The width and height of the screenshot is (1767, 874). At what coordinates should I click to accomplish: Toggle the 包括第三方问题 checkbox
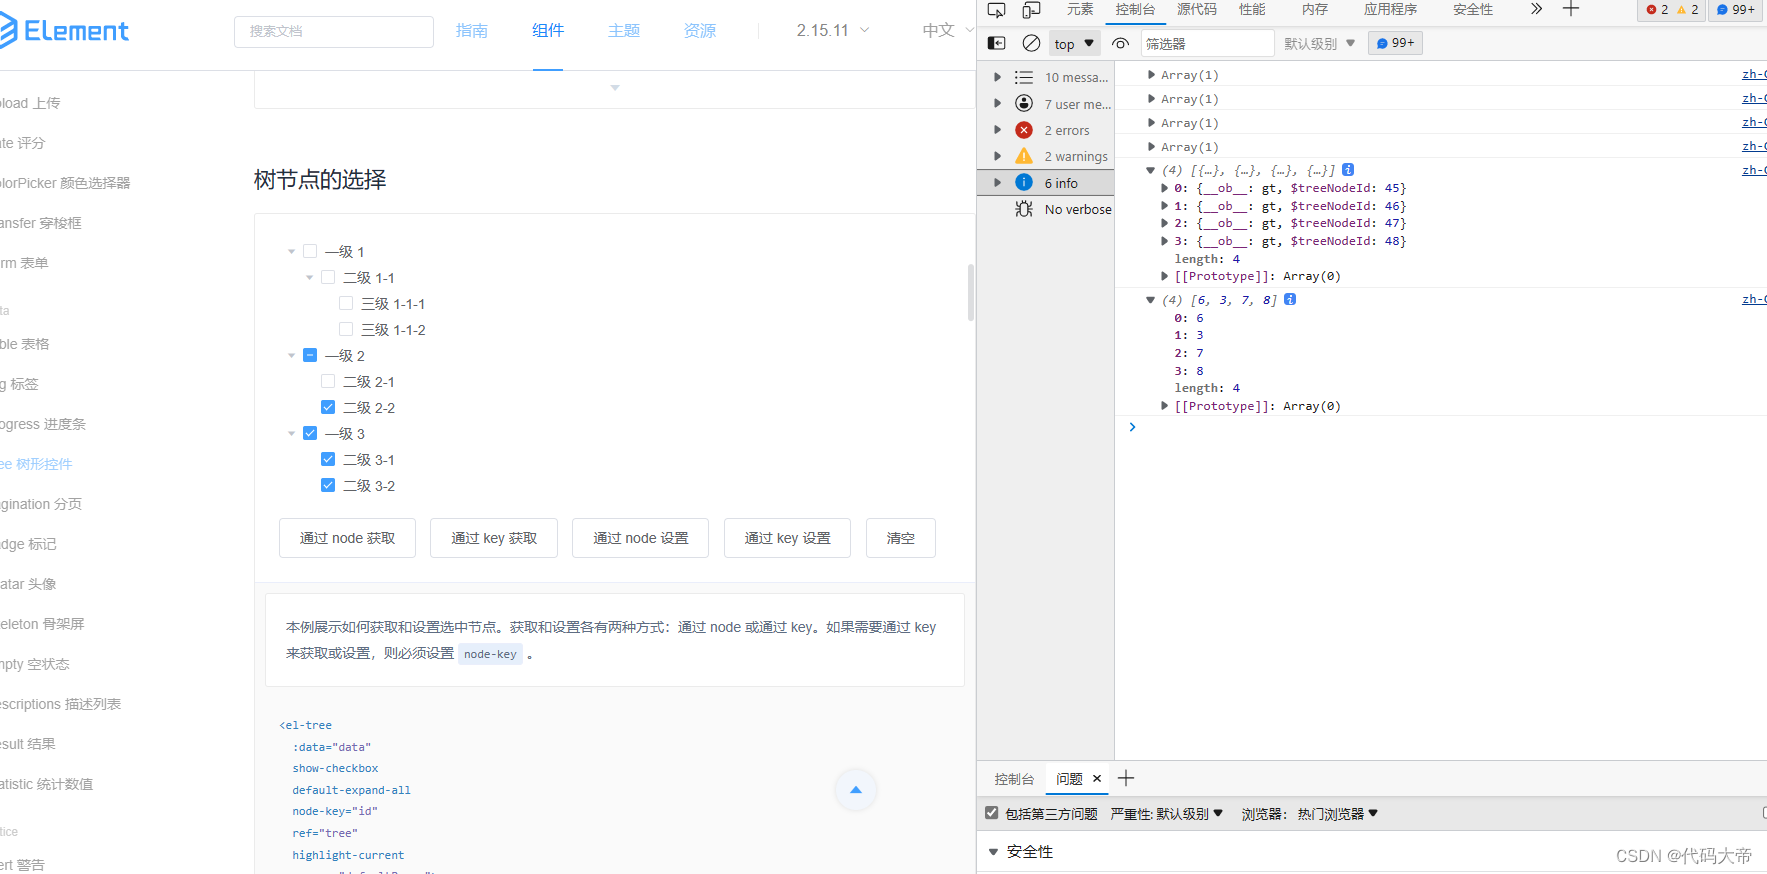[x=992, y=813]
